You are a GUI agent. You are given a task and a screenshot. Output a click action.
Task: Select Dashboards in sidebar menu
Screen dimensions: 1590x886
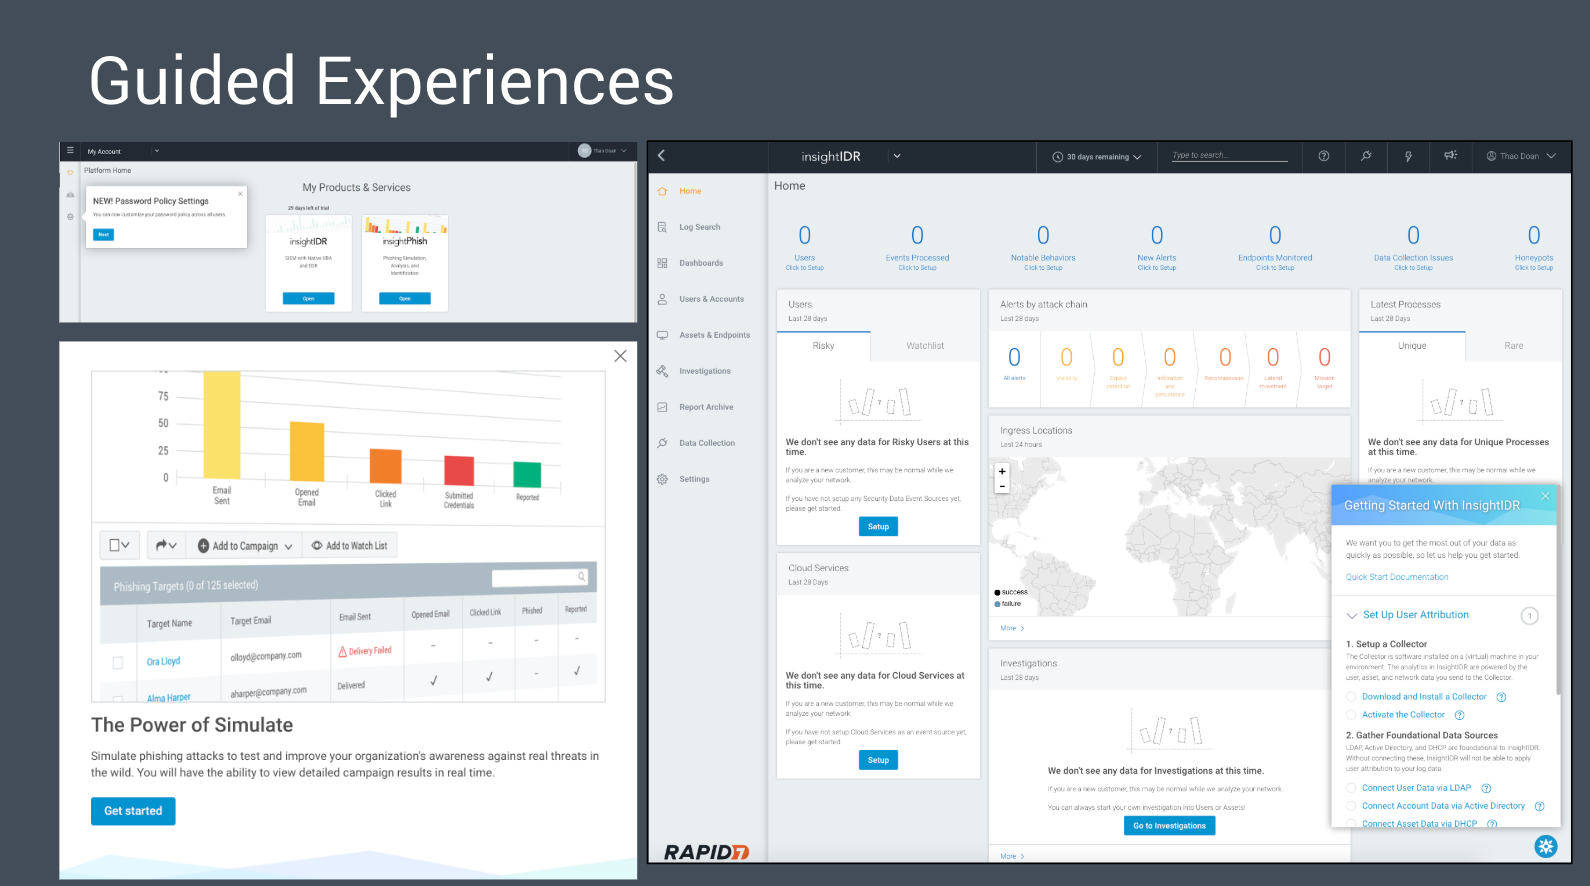tap(701, 263)
